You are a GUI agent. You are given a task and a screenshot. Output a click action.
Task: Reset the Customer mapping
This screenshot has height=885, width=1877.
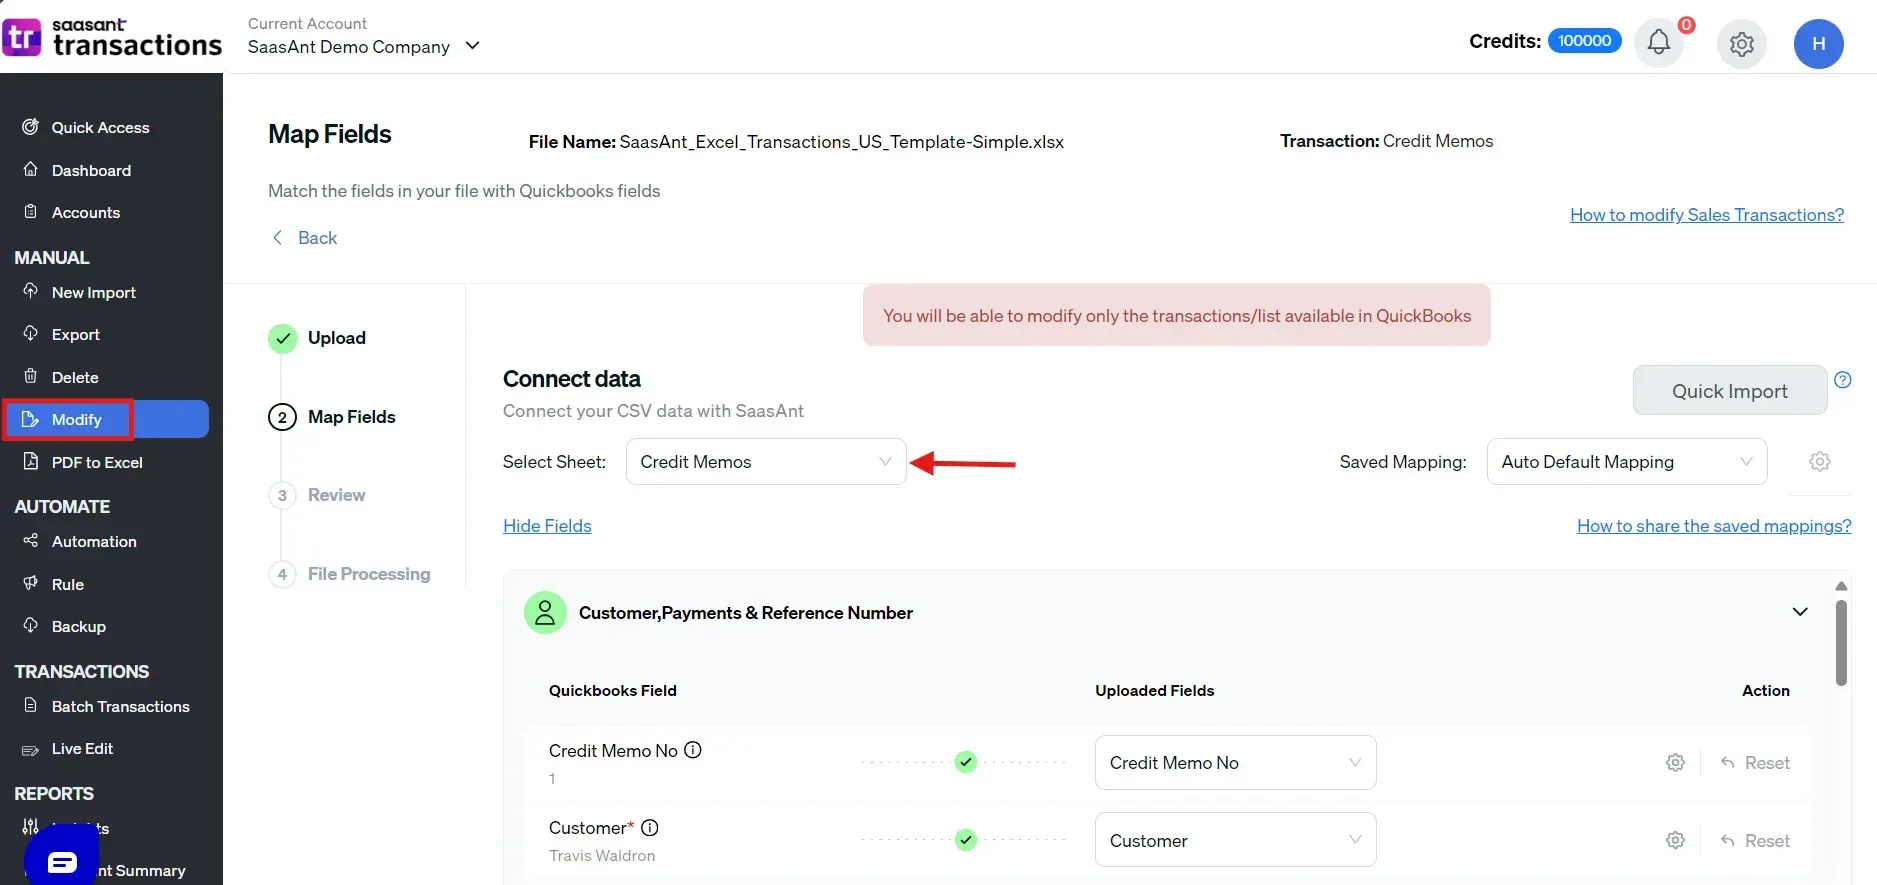(1755, 841)
